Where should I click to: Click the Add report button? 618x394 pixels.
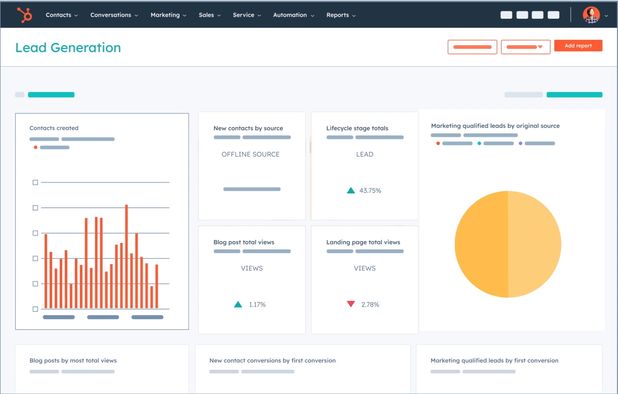click(578, 46)
